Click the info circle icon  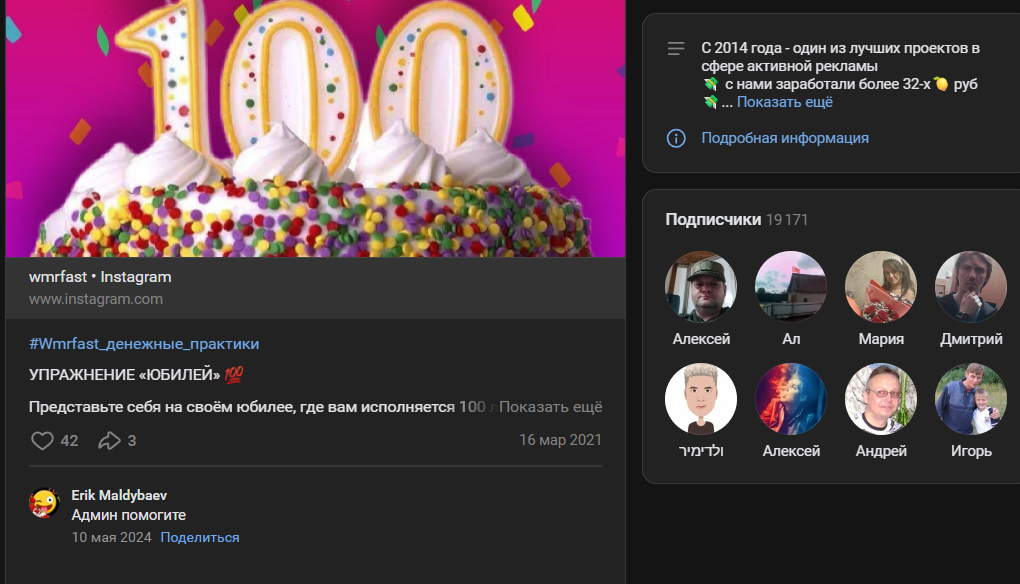676,138
